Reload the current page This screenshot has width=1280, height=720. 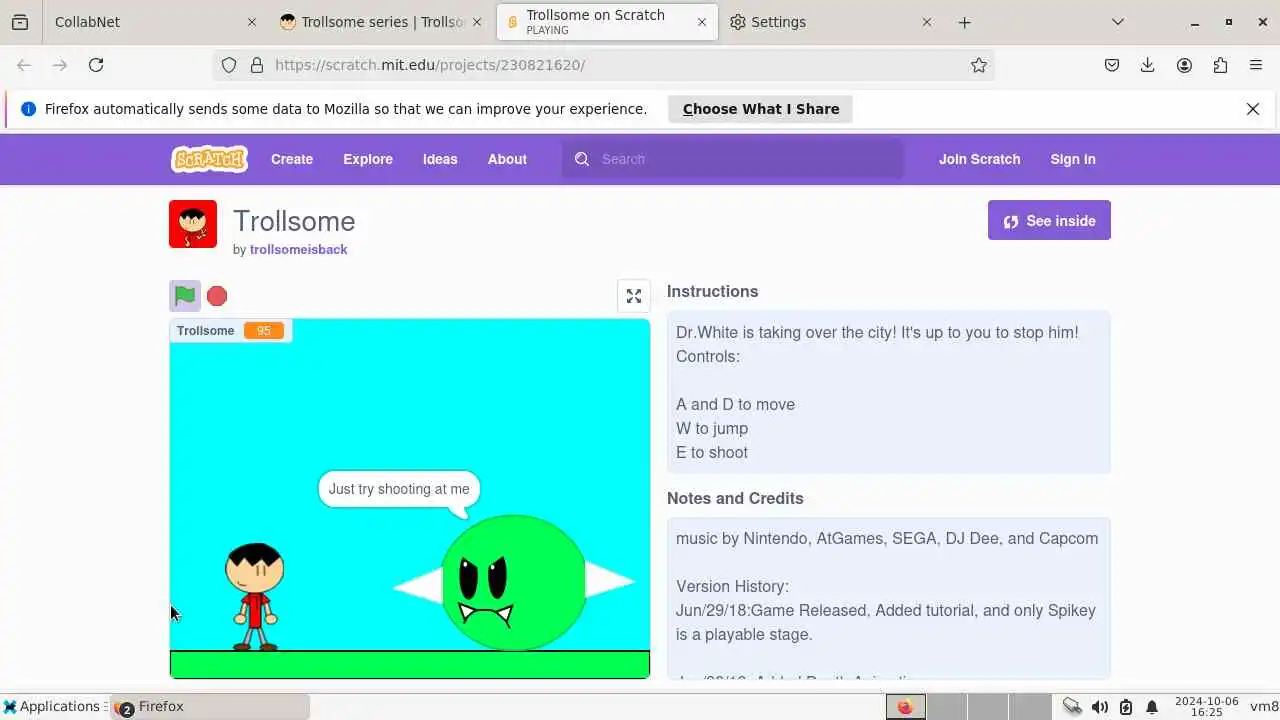point(96,65)
